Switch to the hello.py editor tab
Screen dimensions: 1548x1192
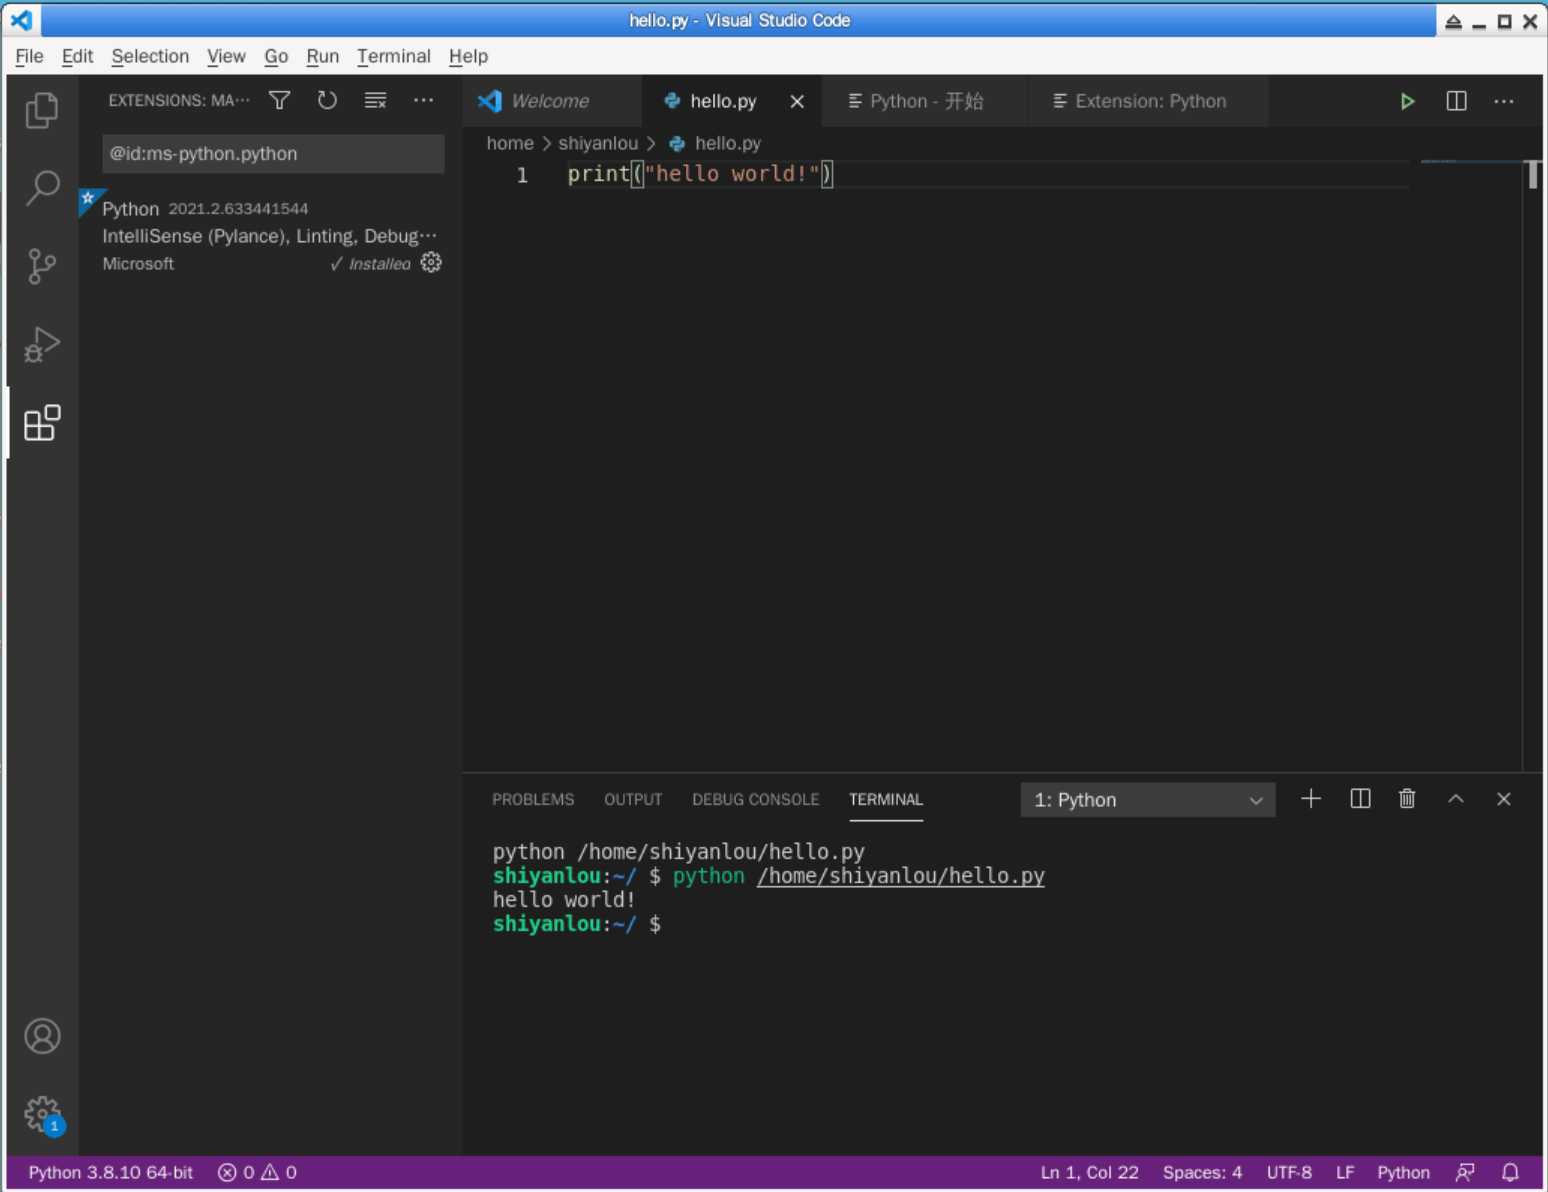tap(723, 101)
